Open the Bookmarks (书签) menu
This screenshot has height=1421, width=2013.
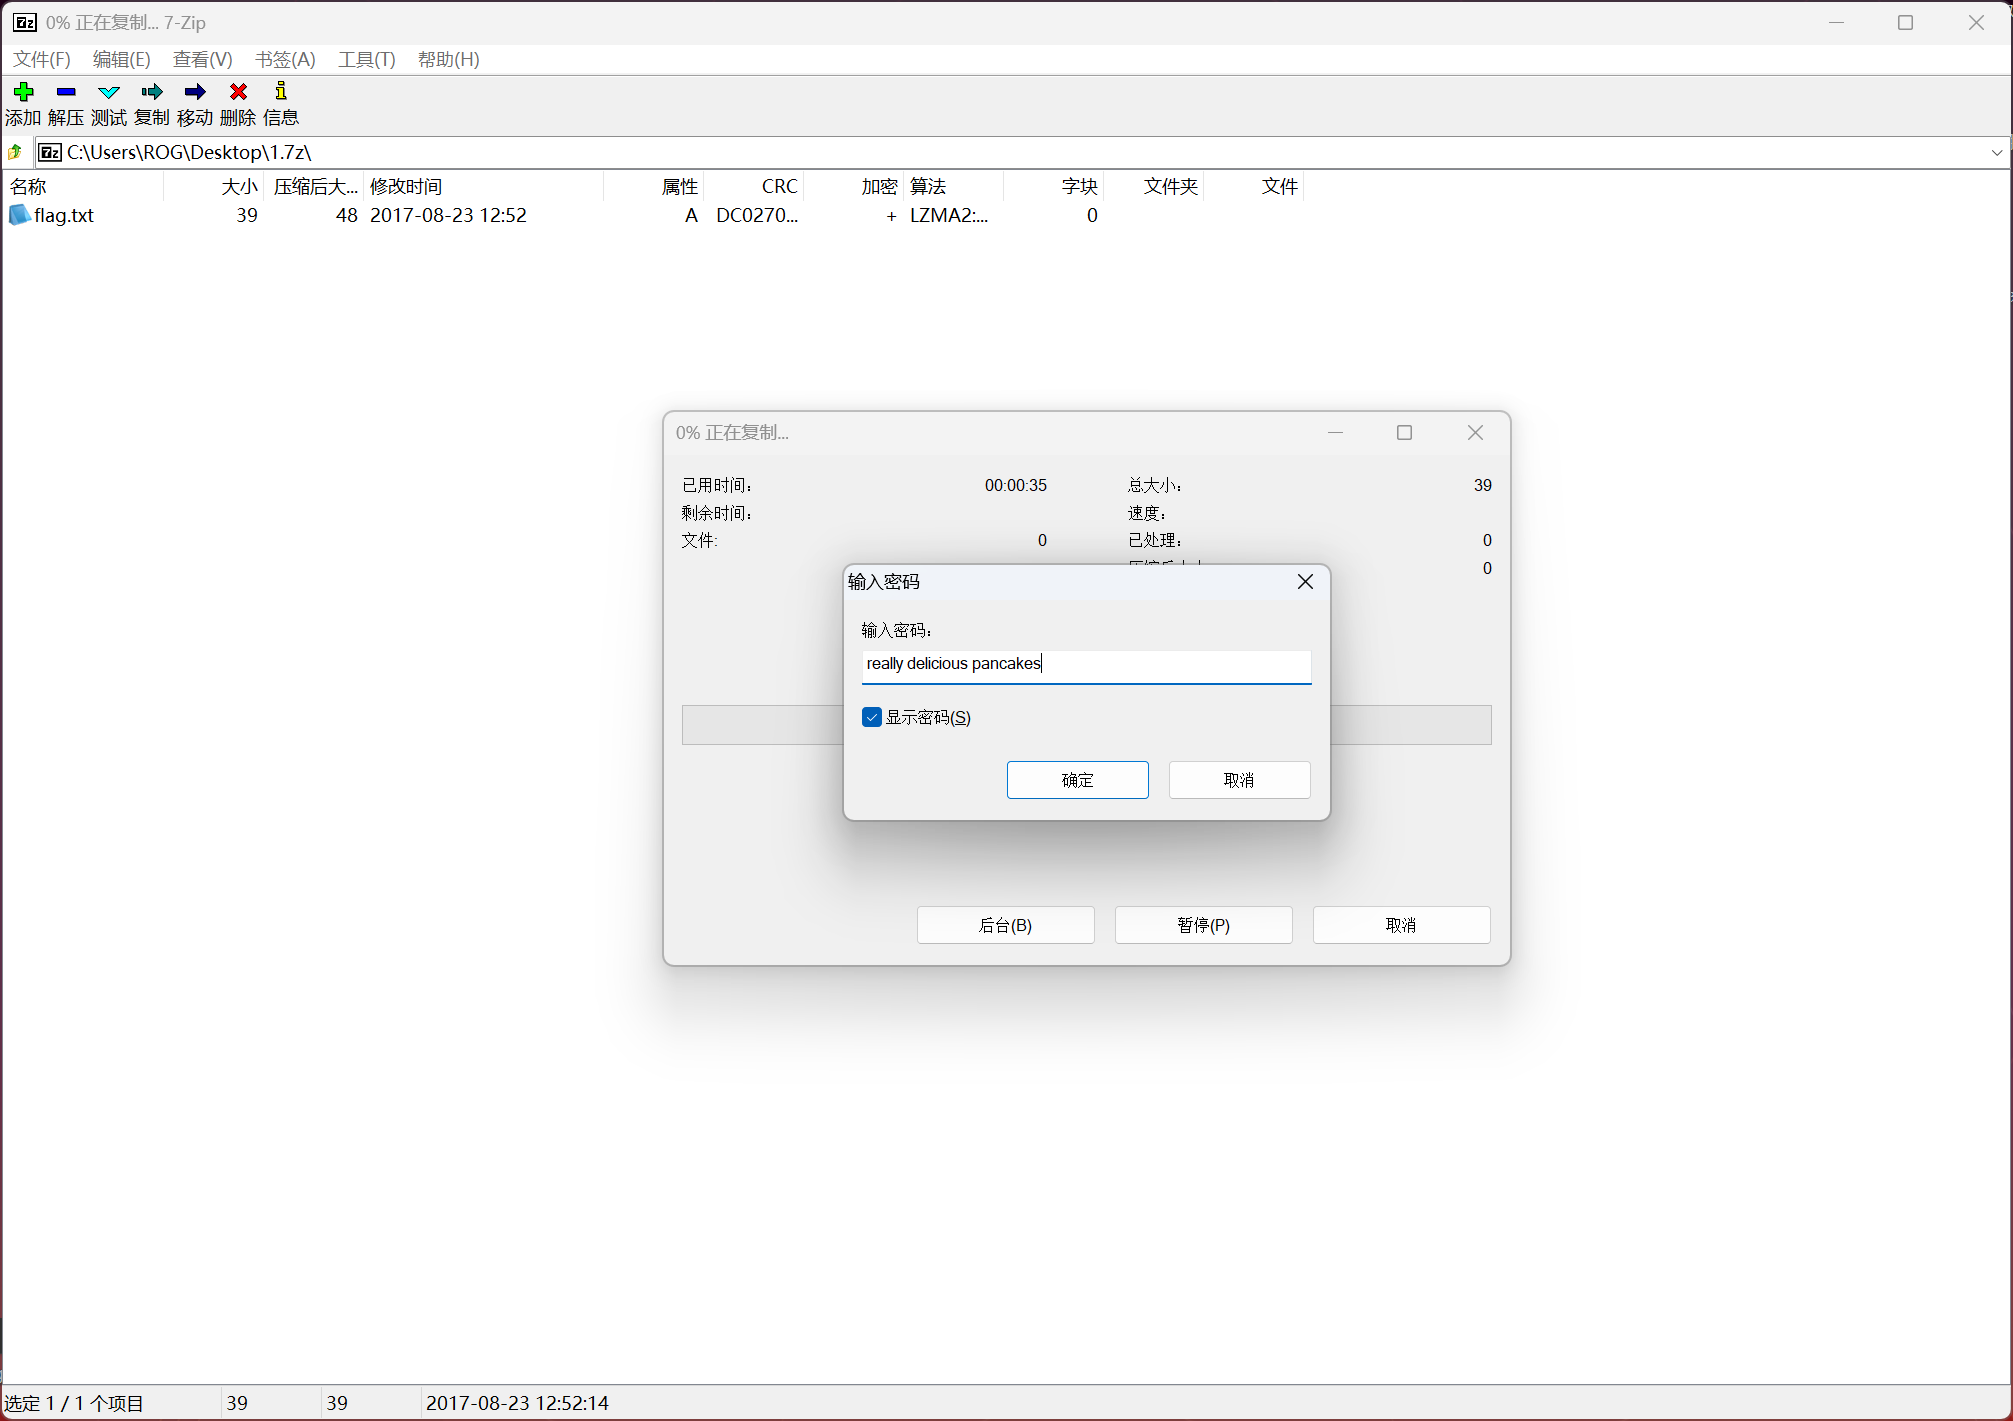pyautogui.click(x=285, y=59)
